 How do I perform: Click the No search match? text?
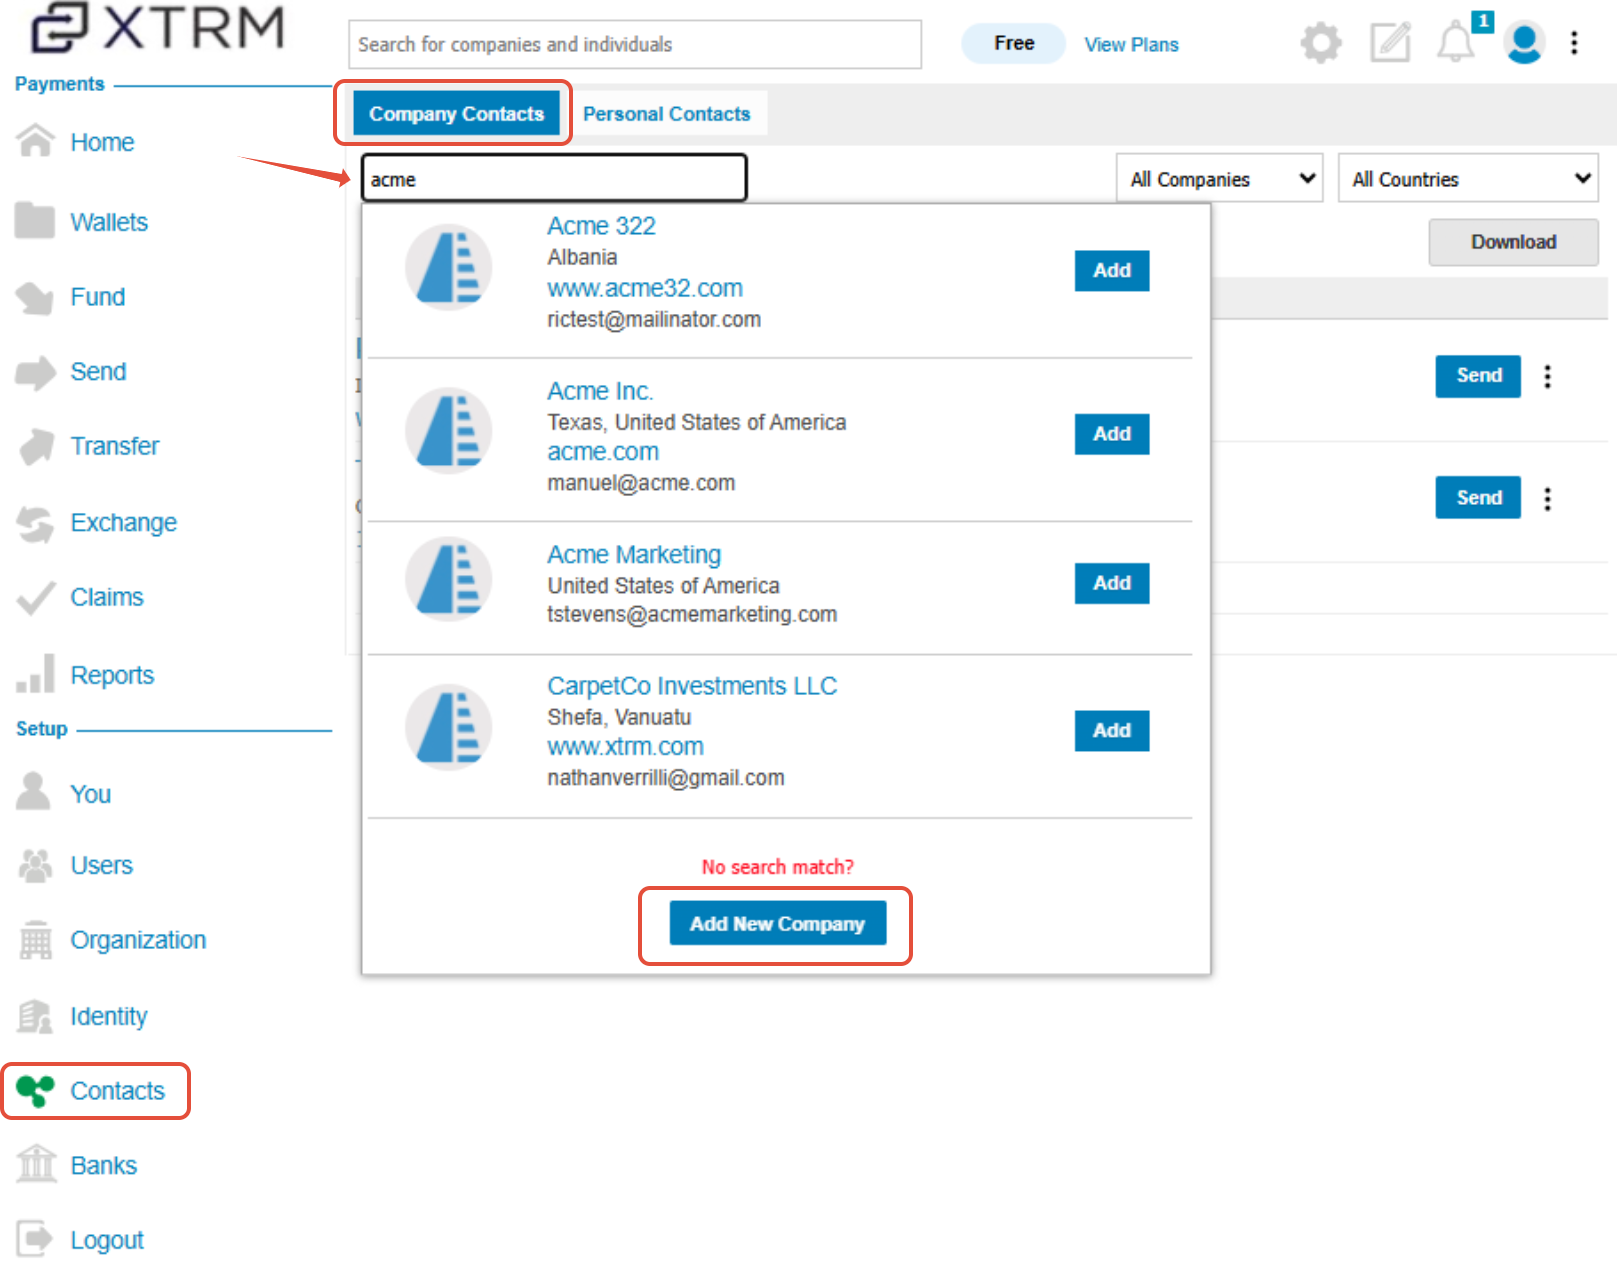(x=778, y=867)
